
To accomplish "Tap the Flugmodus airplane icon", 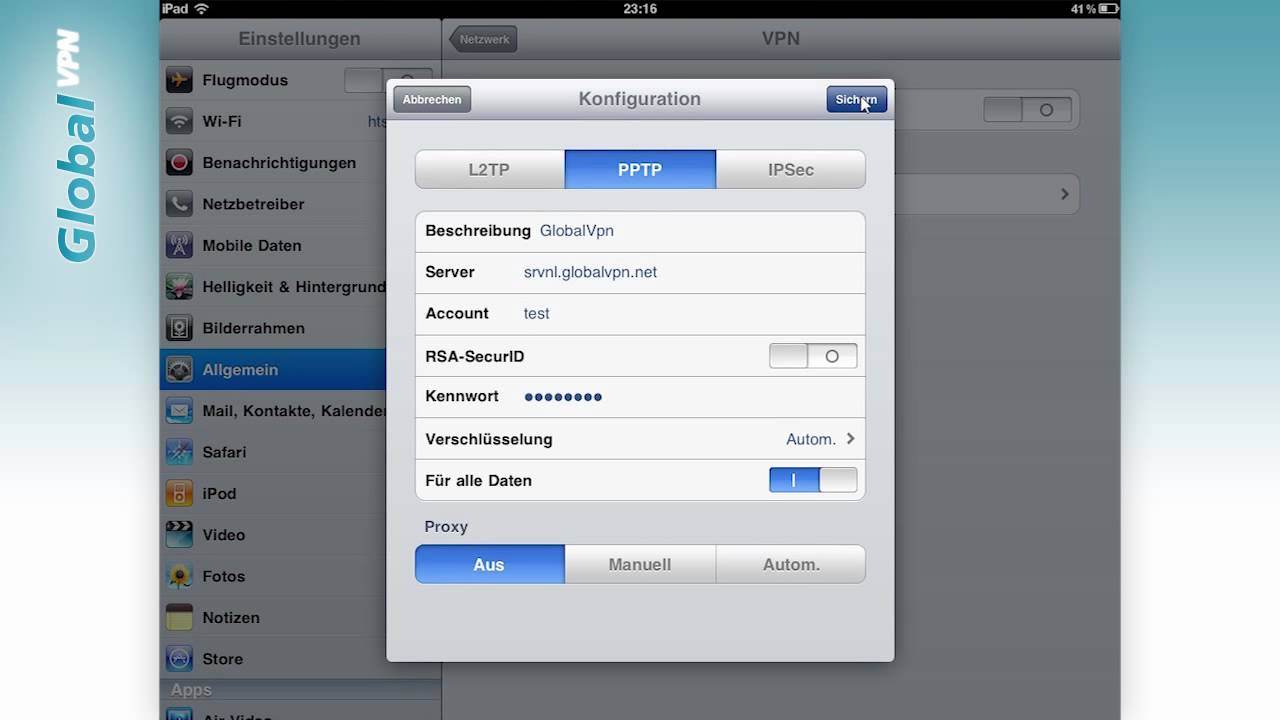I will [x=180, y=80].
